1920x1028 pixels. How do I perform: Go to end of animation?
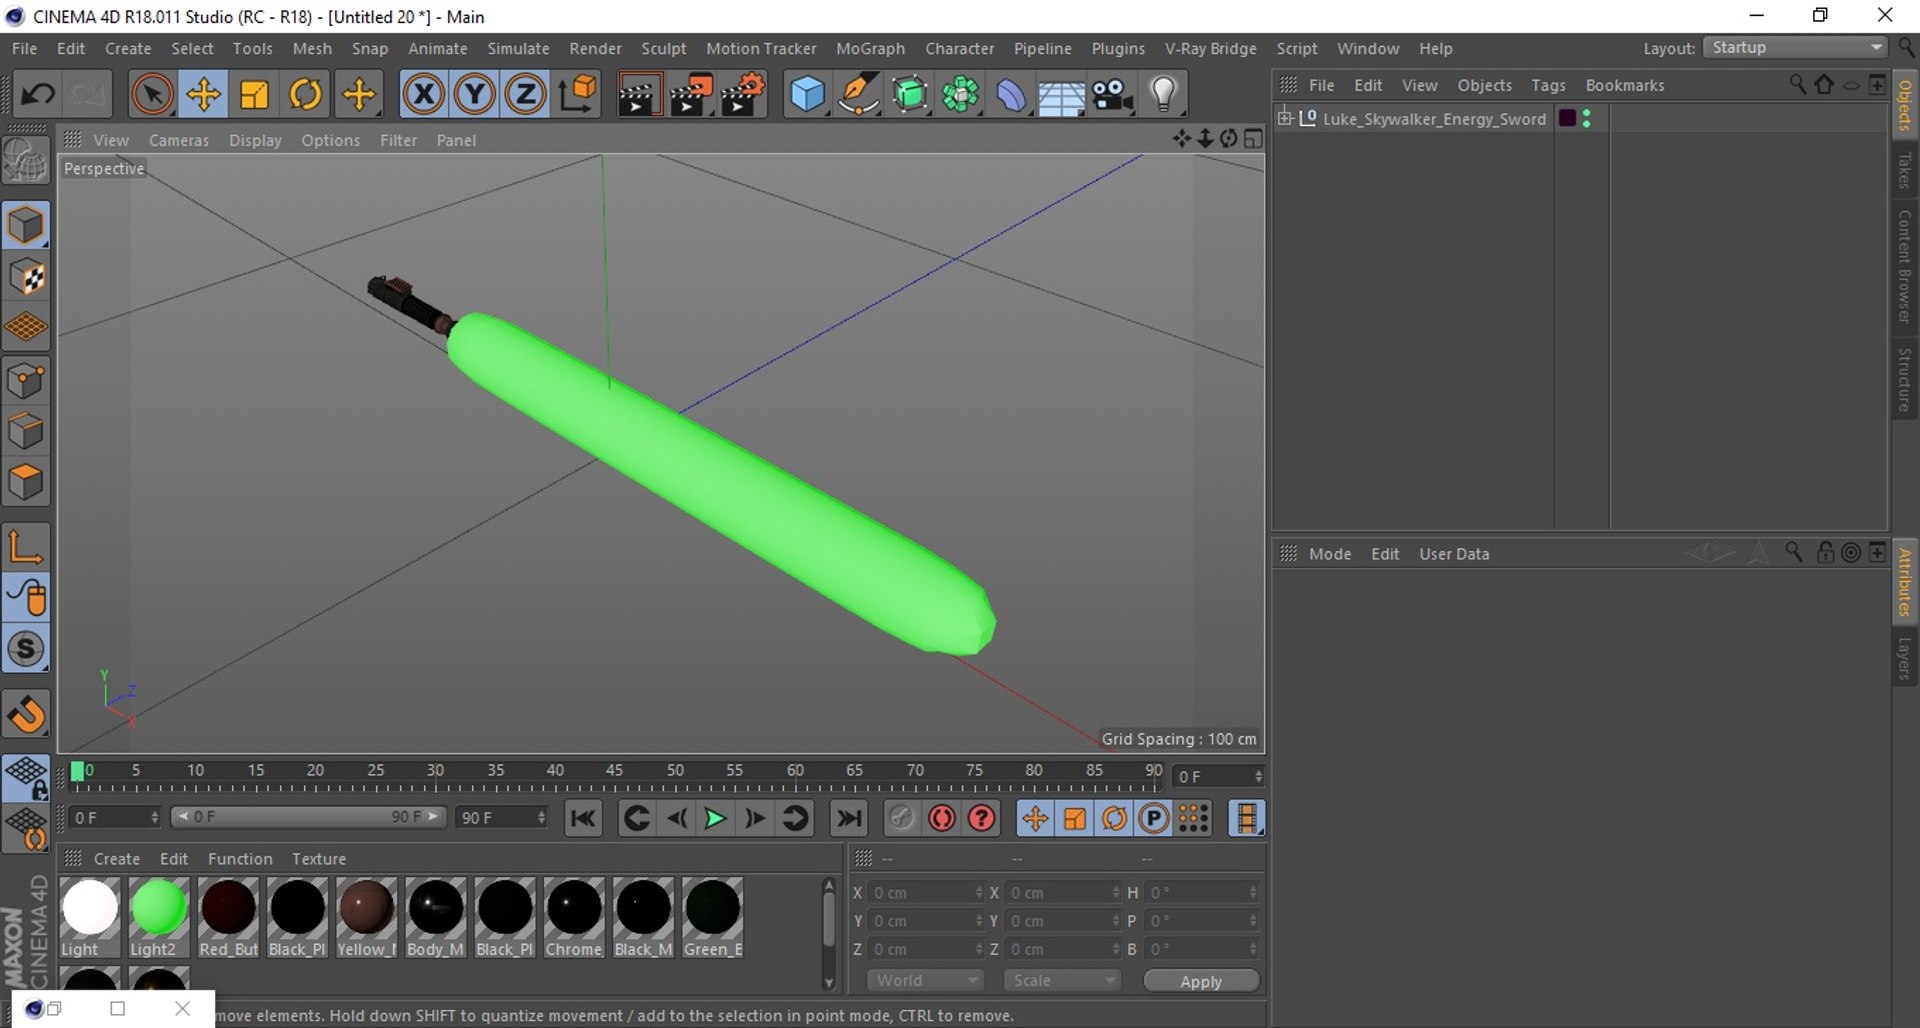tap(849, 819)
